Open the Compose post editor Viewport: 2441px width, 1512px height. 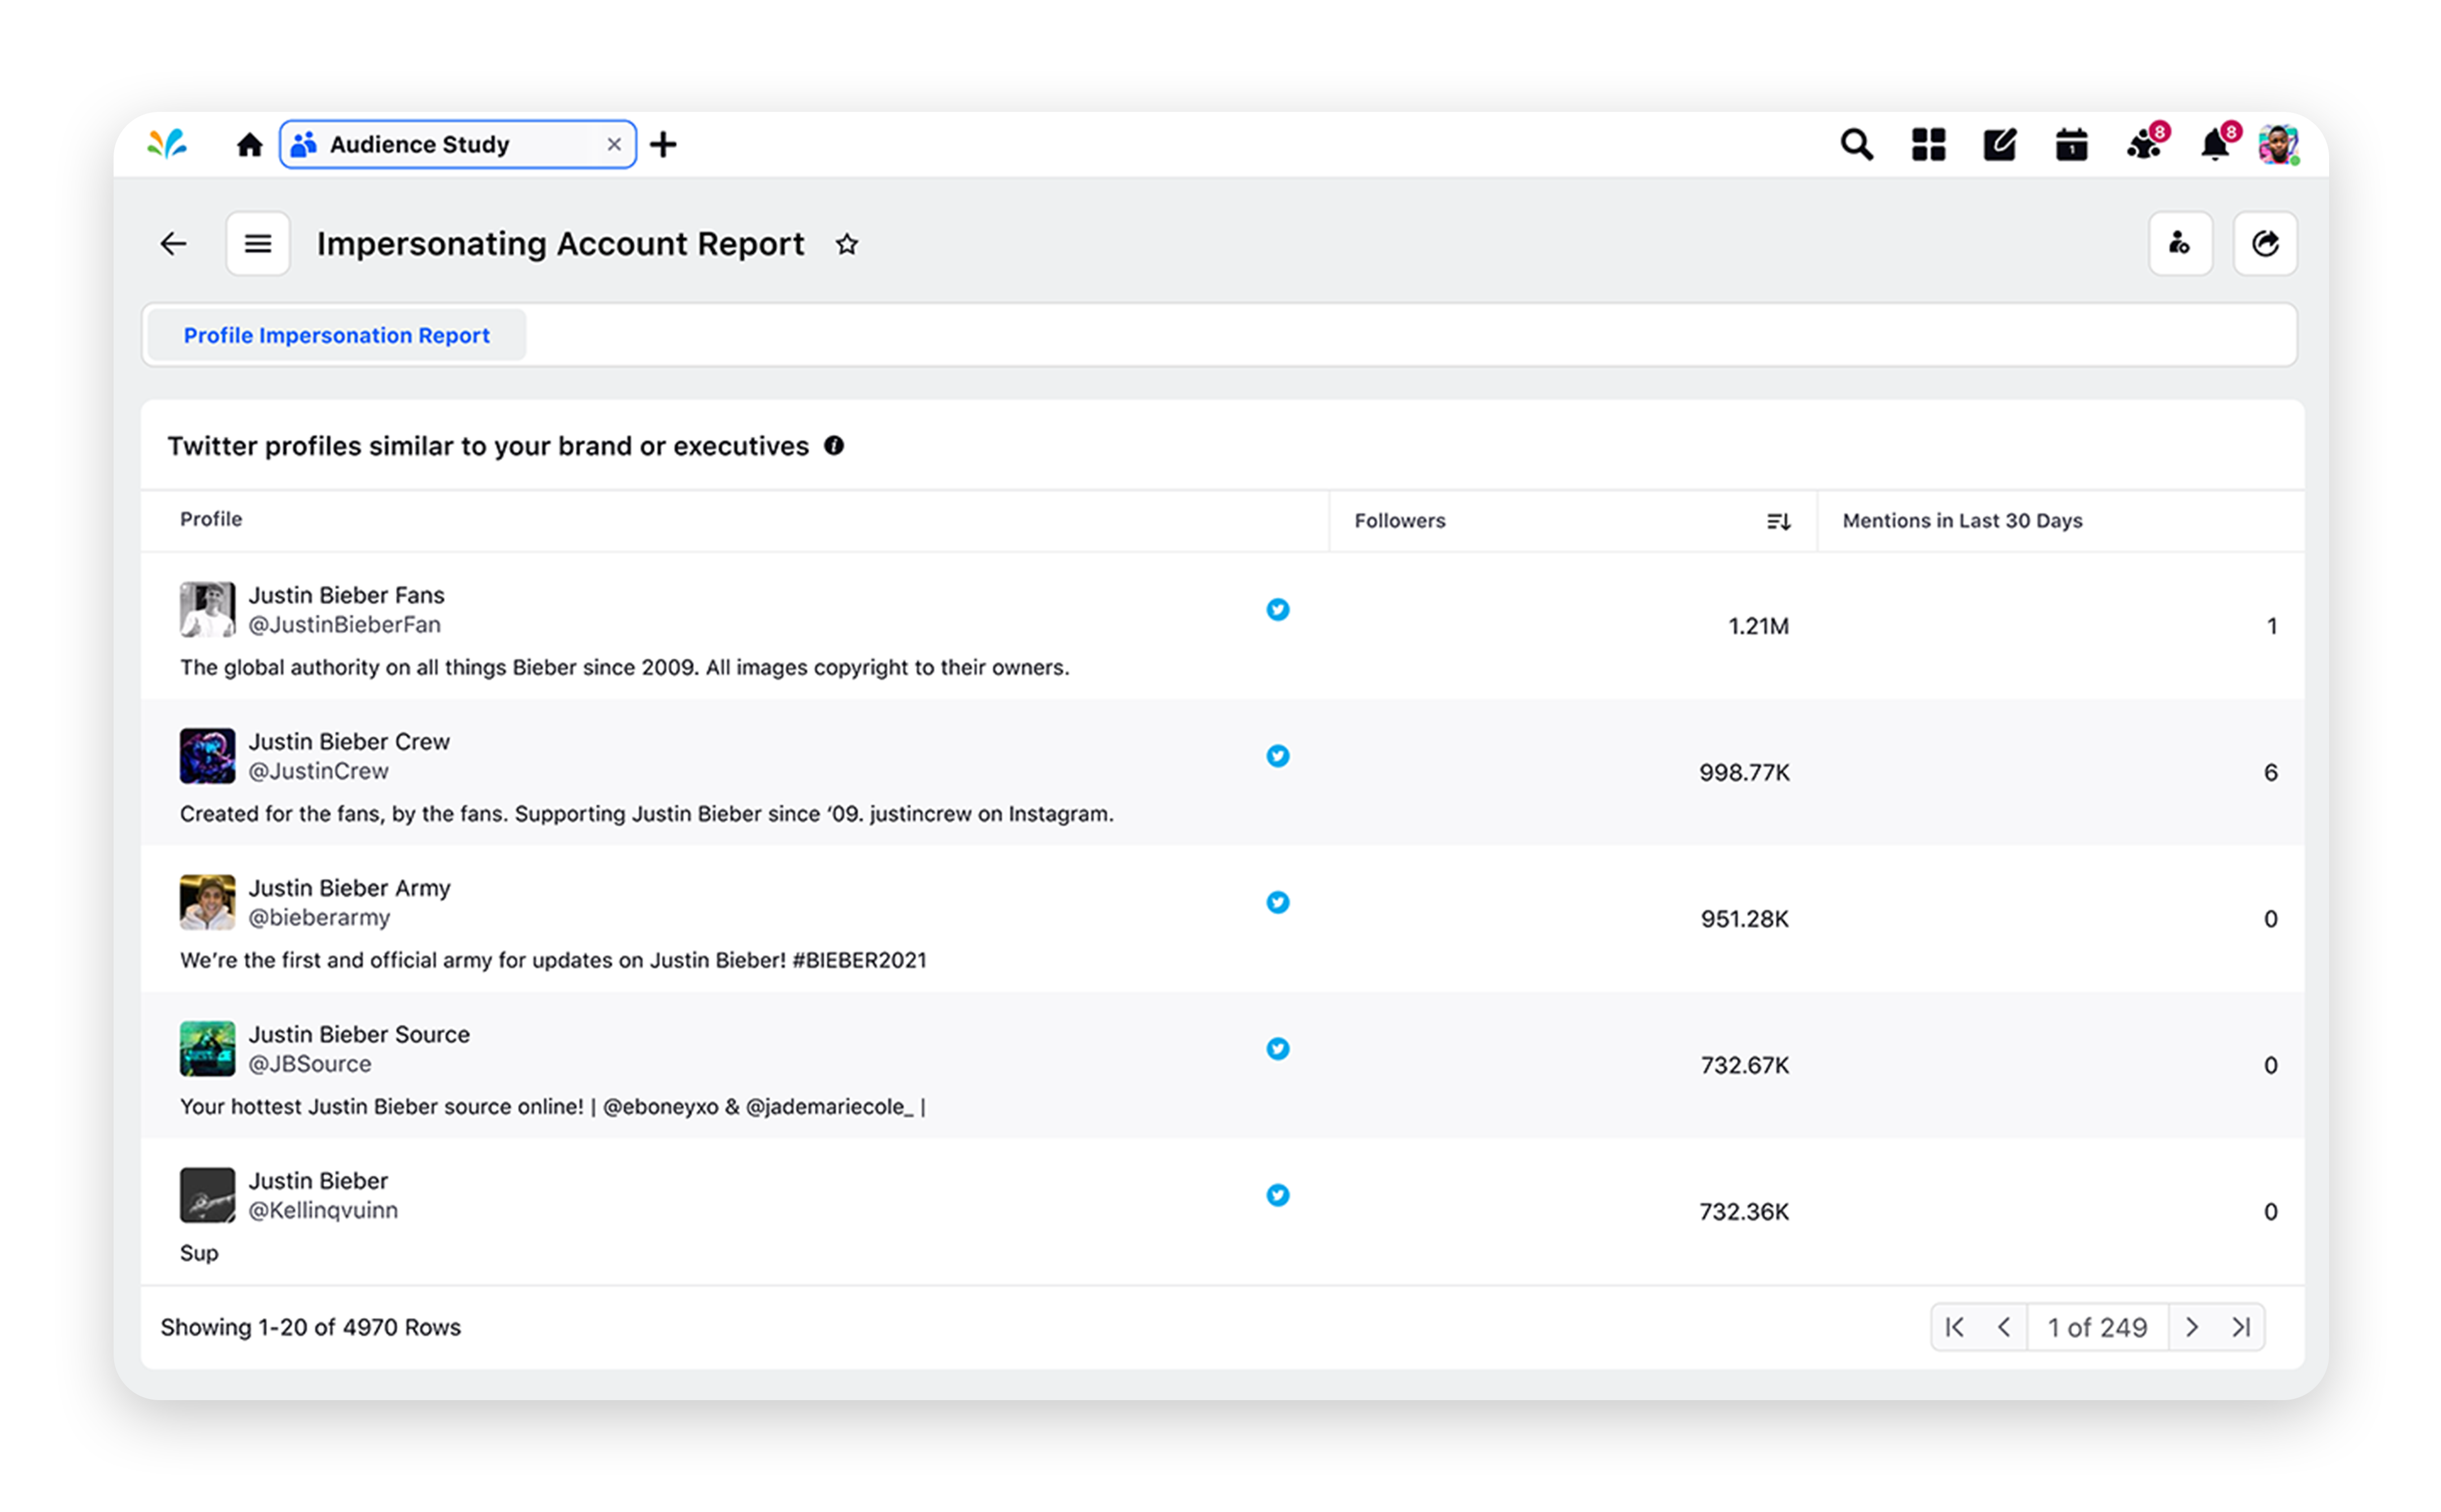1999,144
